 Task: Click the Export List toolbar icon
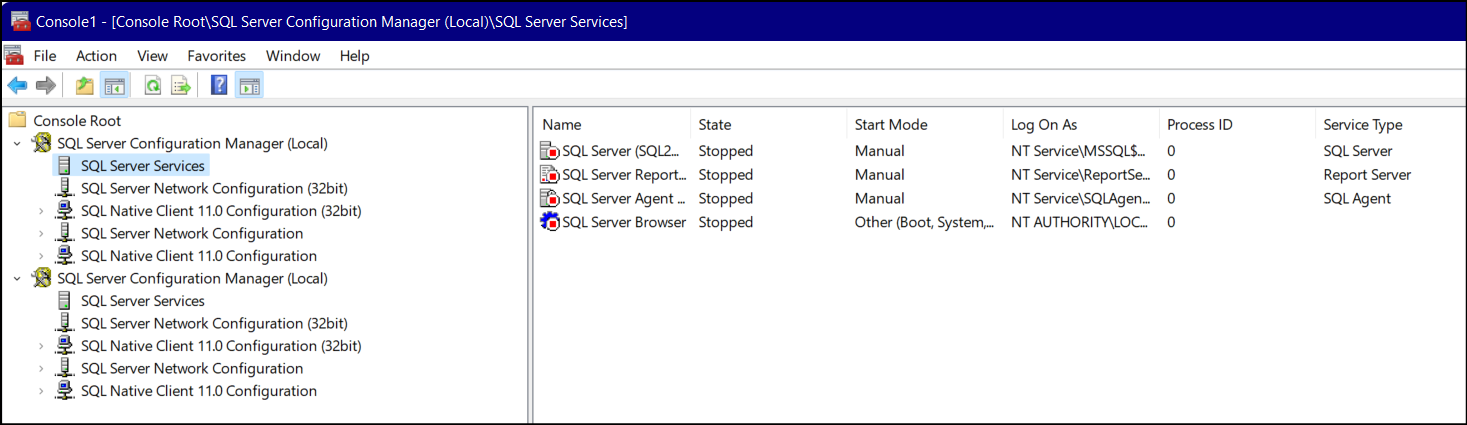[x=181, y=86]
